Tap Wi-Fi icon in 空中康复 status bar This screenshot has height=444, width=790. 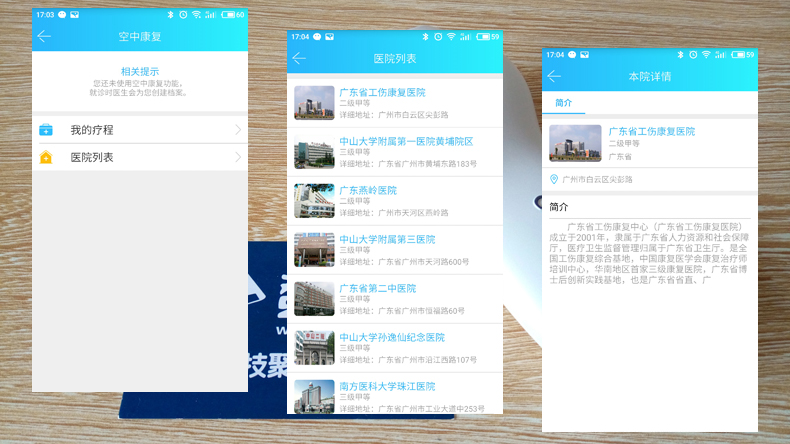point(196,15)
